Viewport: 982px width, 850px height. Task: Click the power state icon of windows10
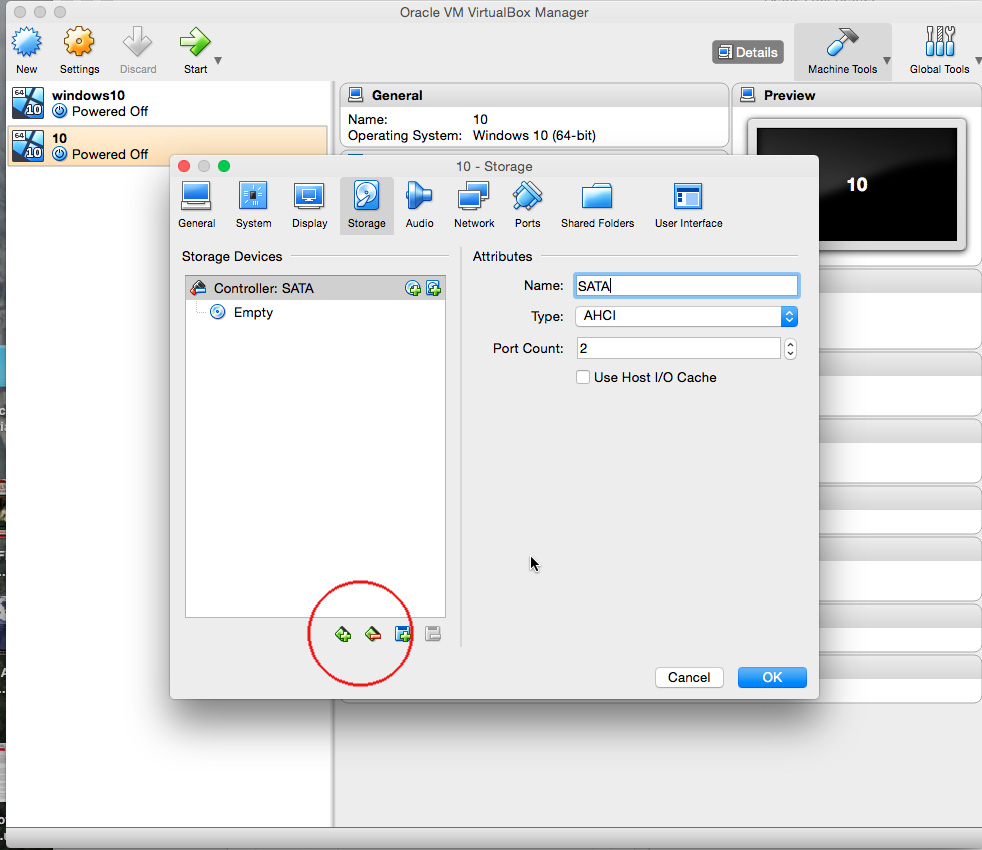[x=59, y=111]
